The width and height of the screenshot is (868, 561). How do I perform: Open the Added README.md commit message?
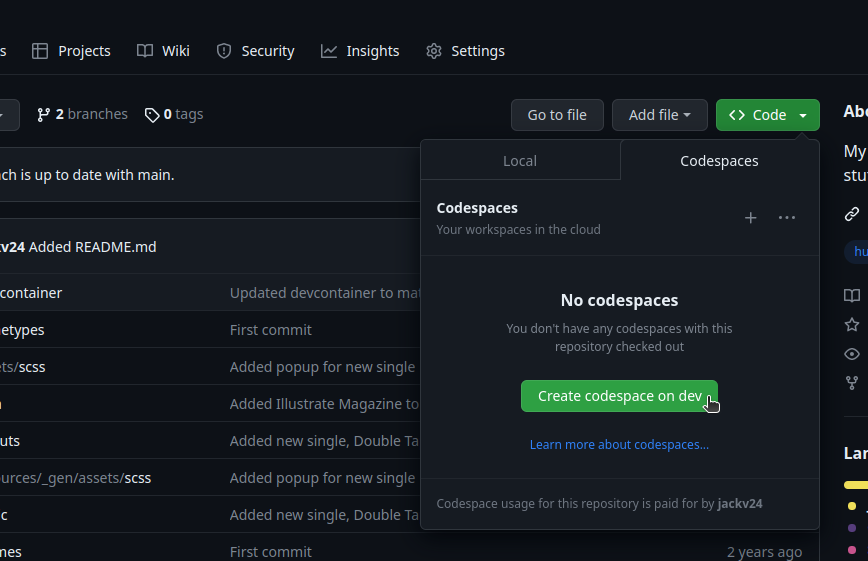pyautogui.click(x=92, y=247)
